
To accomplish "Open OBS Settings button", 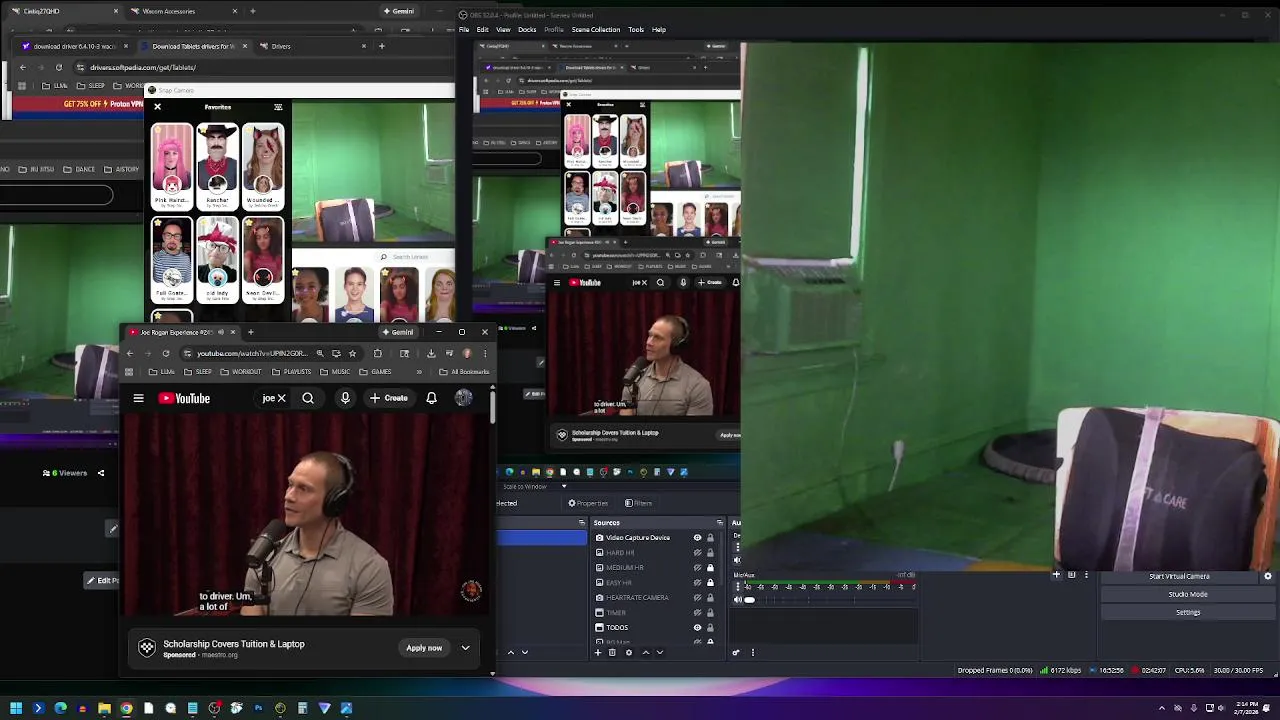I will [1188, 612].
